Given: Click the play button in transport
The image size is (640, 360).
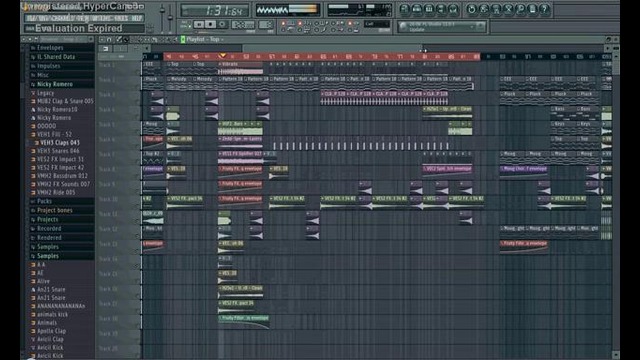Looking at the screenshot, I should click(199, 25).
